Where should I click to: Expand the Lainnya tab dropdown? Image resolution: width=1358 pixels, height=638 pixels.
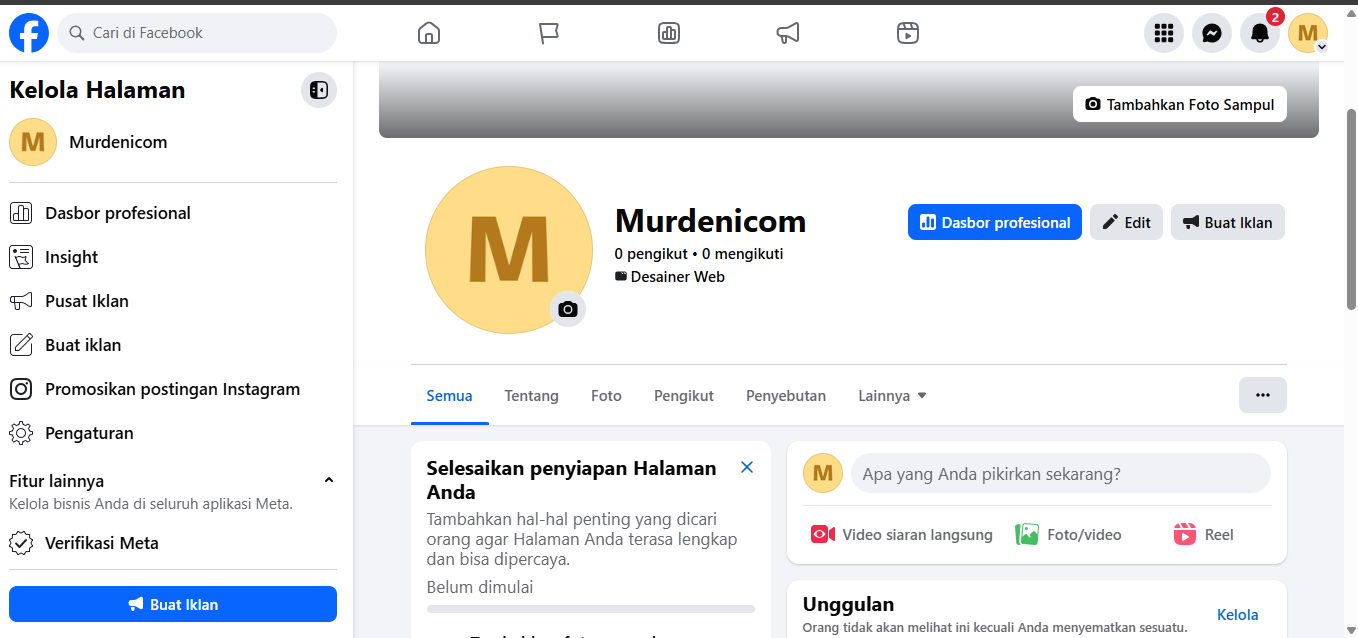[x=892, y=396]
